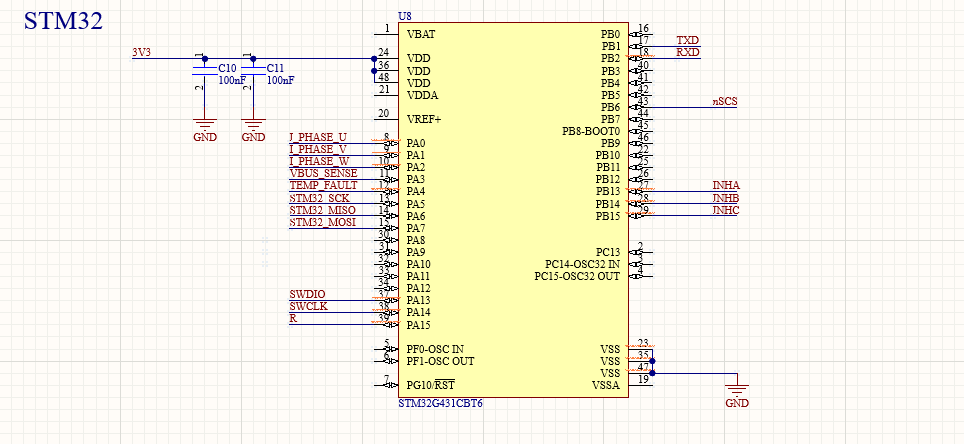Click the 3V3 power net label
This screenshot has width=964, height=444.
(x=141, y=53)
